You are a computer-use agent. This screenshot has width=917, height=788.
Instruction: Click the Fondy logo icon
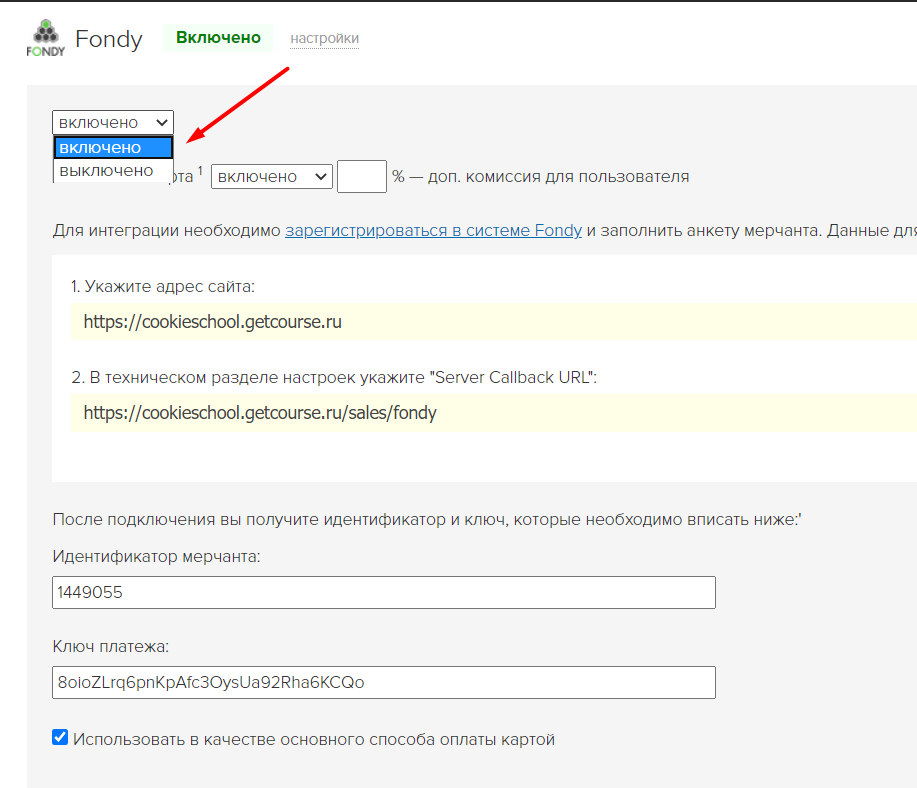click(46, 39)
